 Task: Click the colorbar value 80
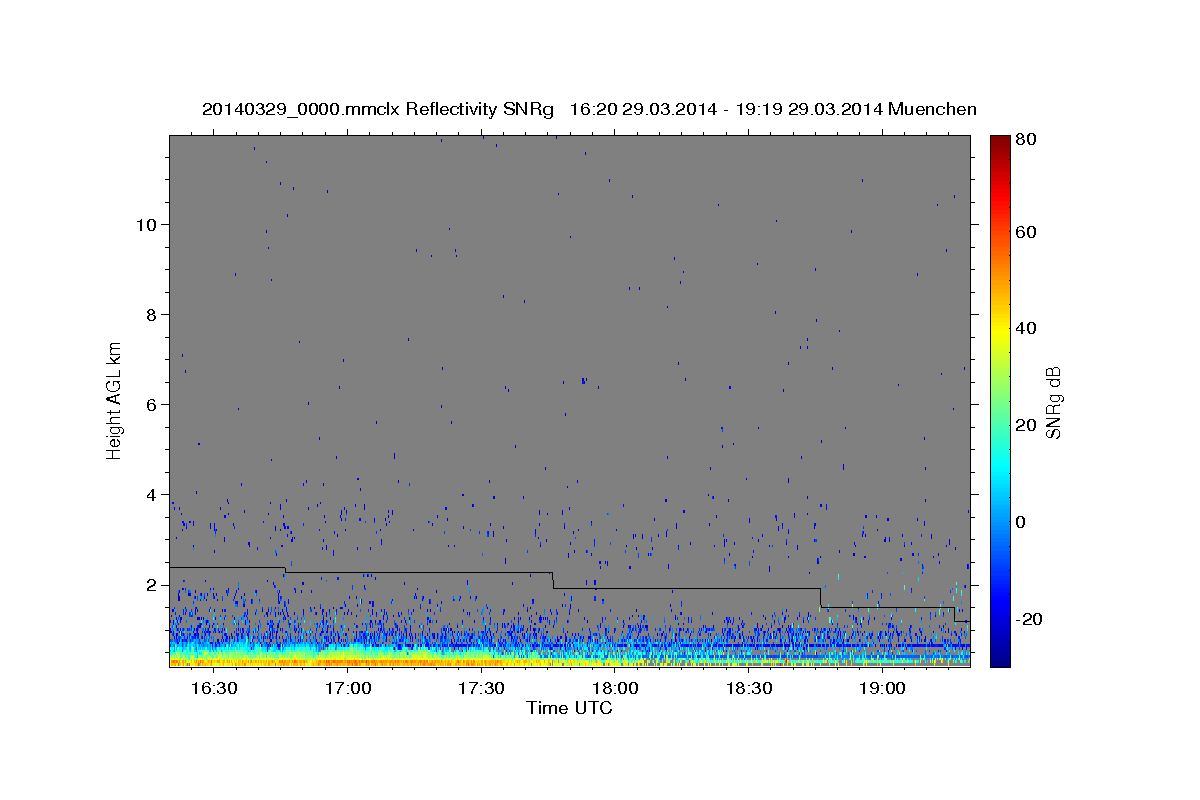point(1028,139)
